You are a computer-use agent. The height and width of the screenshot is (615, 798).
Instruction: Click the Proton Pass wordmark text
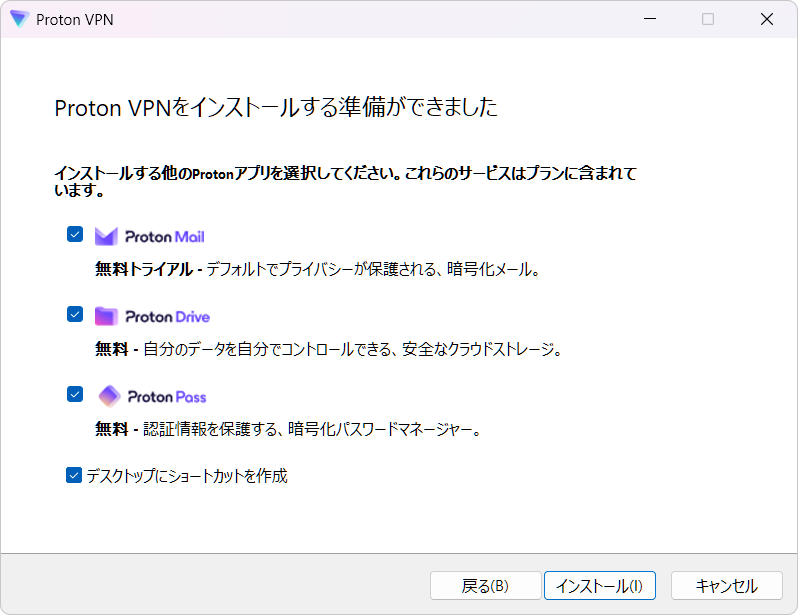click(167, 397)
